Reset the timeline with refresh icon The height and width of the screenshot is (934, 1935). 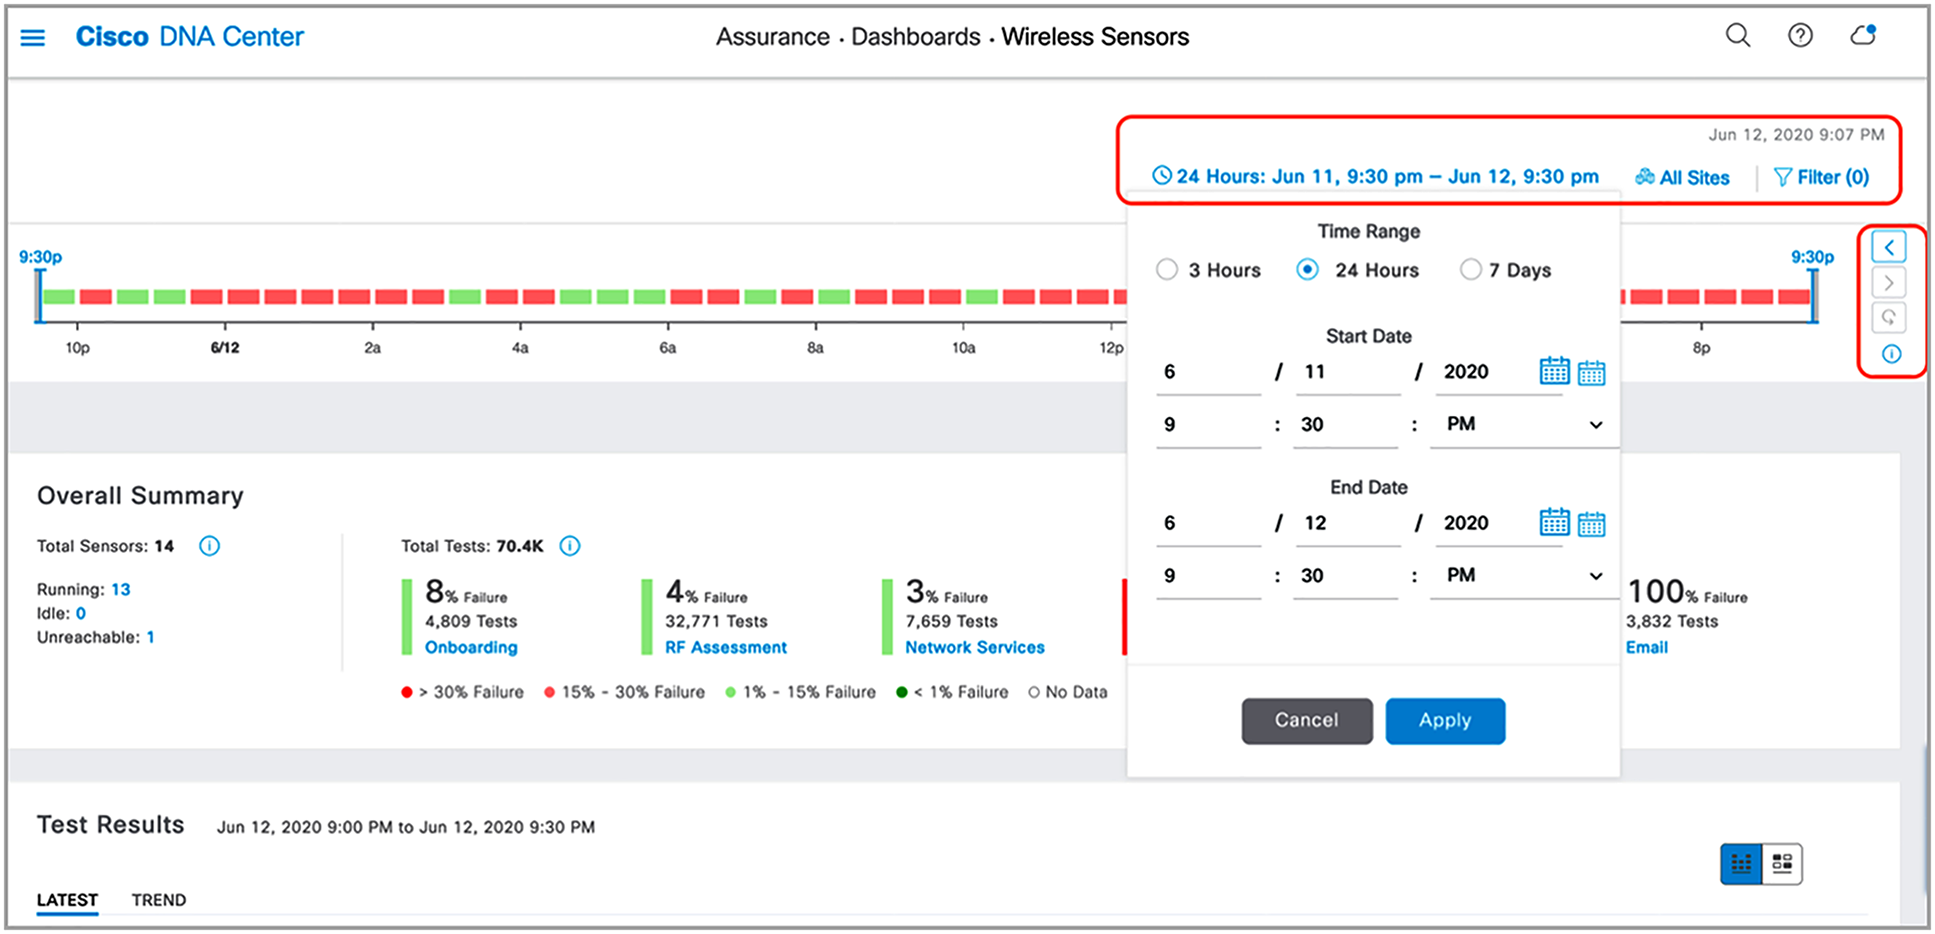coord(1889,318)
